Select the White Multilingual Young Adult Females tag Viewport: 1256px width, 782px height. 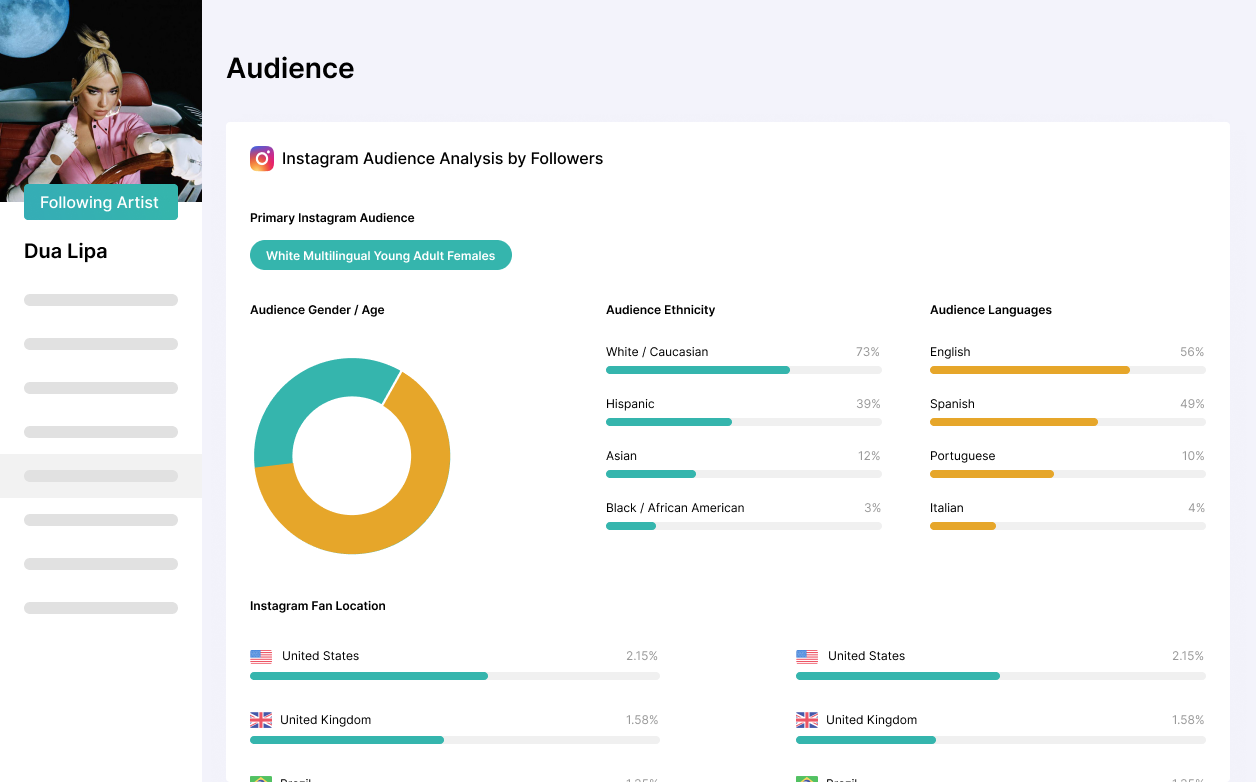pos(381,255)
